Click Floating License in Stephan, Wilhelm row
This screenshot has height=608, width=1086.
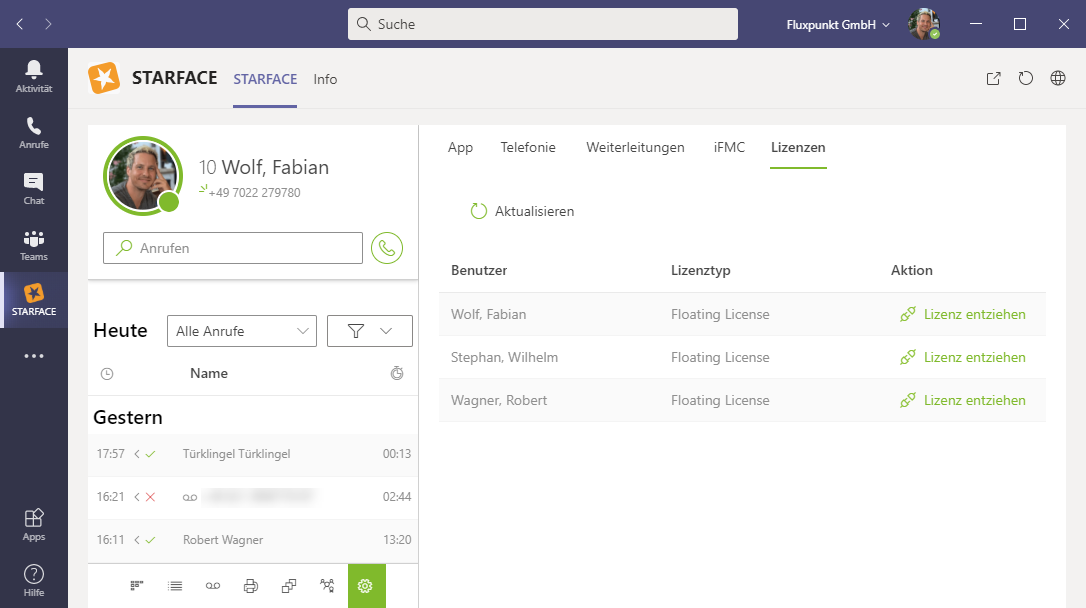click(720, 357)
